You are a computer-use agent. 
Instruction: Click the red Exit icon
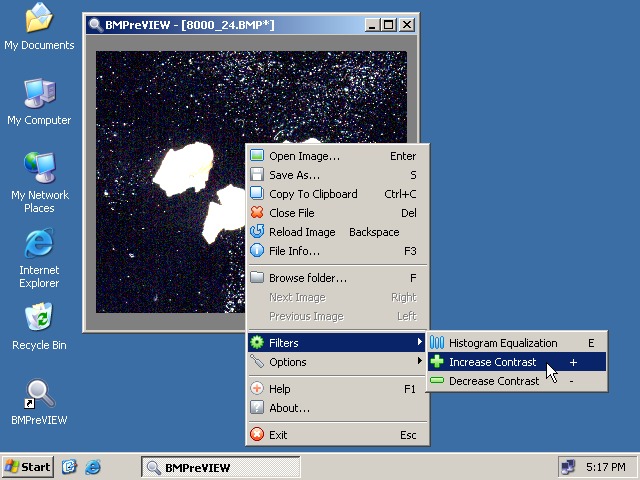point(257,434)
